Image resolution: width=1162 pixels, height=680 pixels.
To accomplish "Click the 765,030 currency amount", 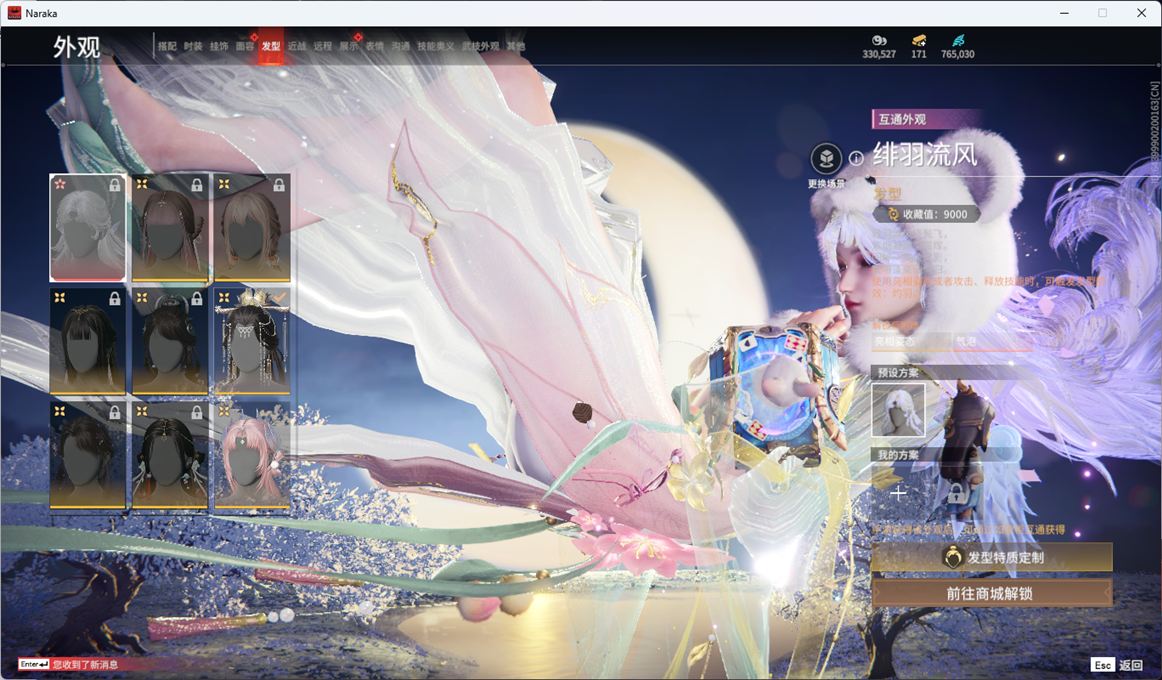I will click(957, 54).
